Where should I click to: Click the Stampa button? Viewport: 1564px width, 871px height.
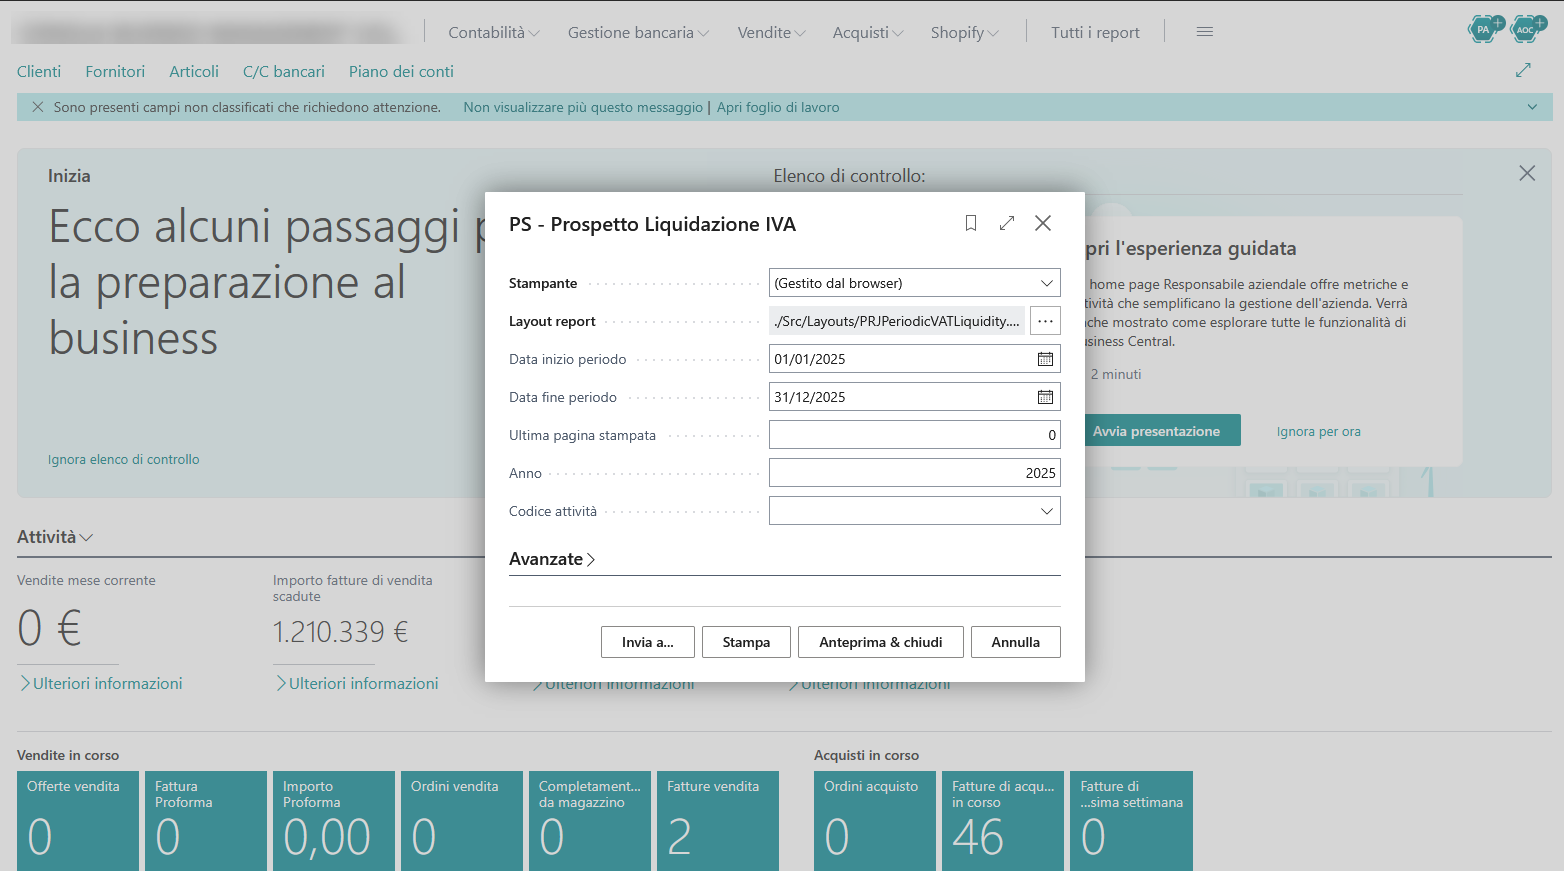coord(746,642)
